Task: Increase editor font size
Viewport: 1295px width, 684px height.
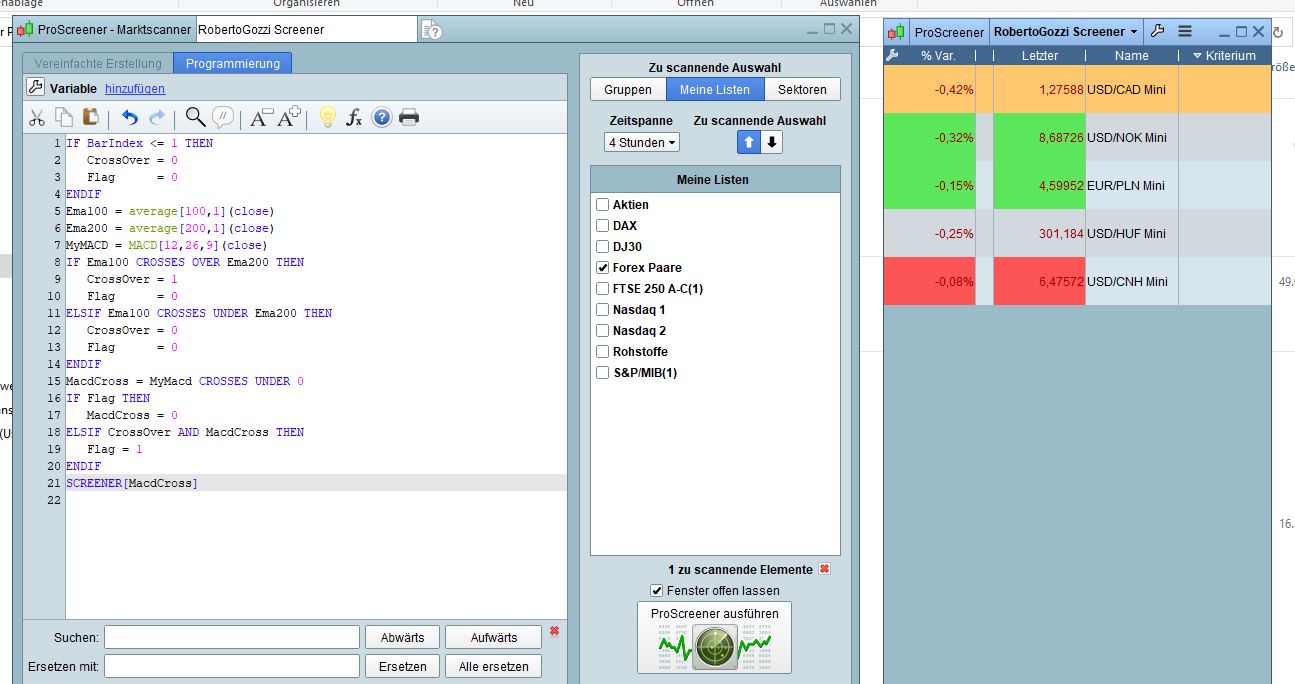Action: pyautogui.click(x=289, y=117)
